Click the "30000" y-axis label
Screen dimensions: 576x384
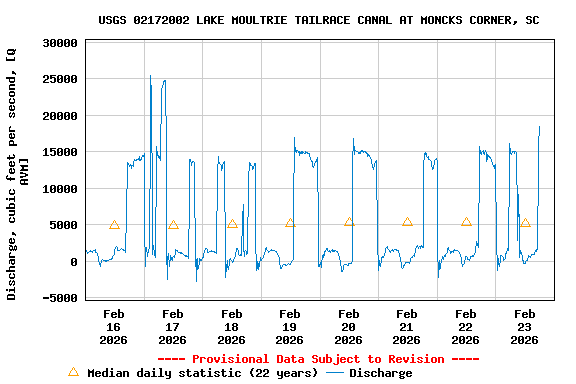tap(60, 43)
